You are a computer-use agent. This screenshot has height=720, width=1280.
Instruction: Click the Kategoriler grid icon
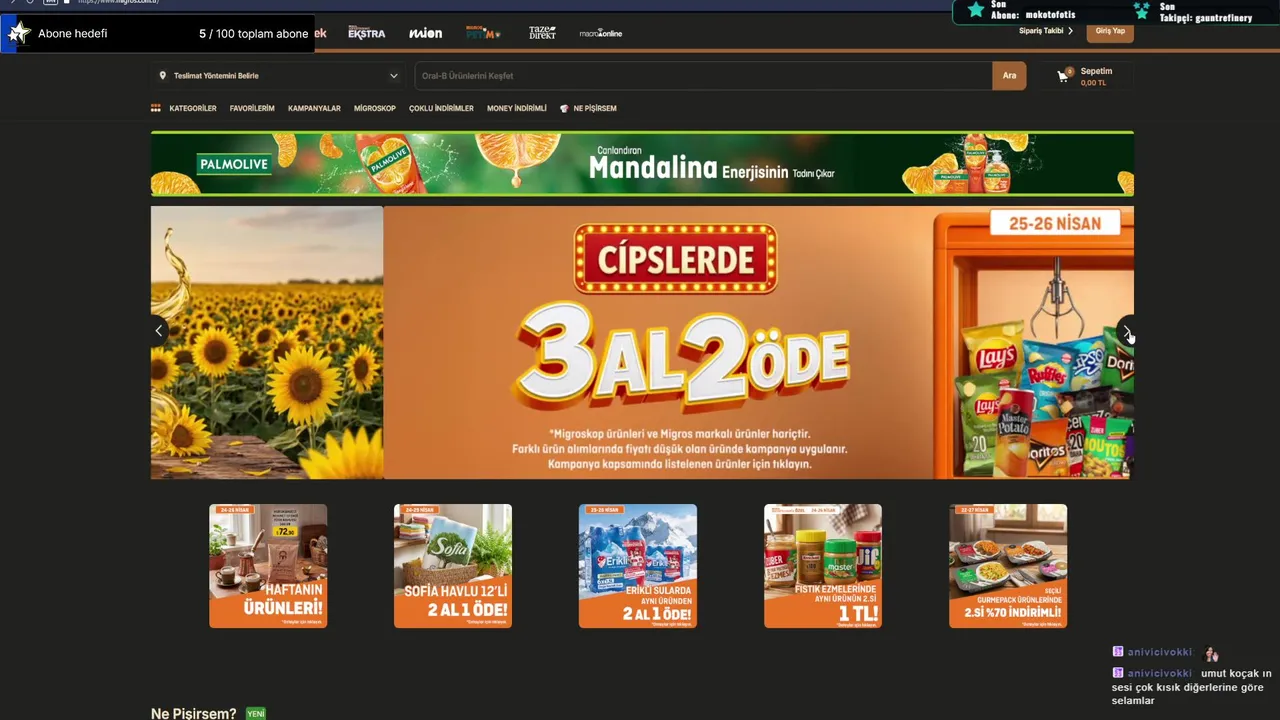click(x=156, y=108)
